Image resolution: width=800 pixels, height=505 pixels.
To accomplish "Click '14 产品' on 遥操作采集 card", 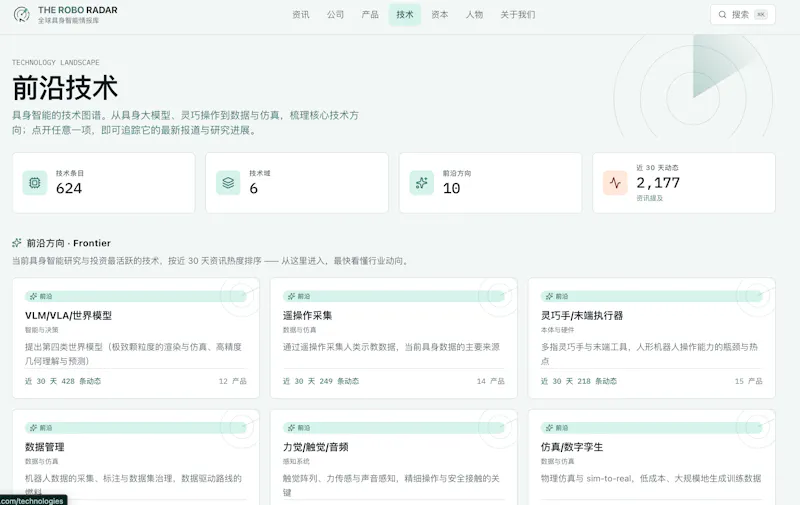I will pyautogui.click(x=491, y=381).
